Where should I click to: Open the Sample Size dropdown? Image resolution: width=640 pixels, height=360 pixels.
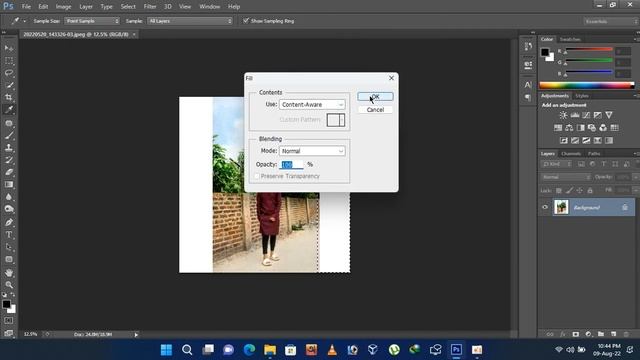point(92,21)
